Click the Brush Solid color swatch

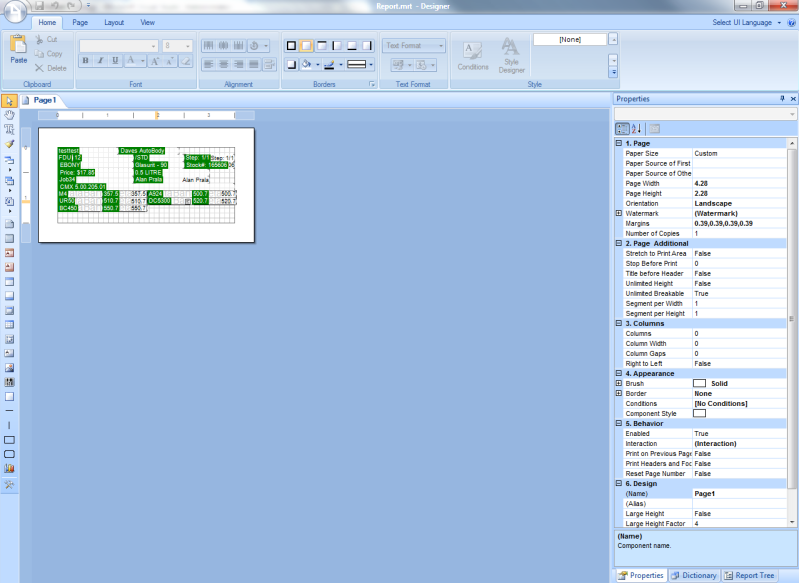pyautogui.click(x=699, y=383)
